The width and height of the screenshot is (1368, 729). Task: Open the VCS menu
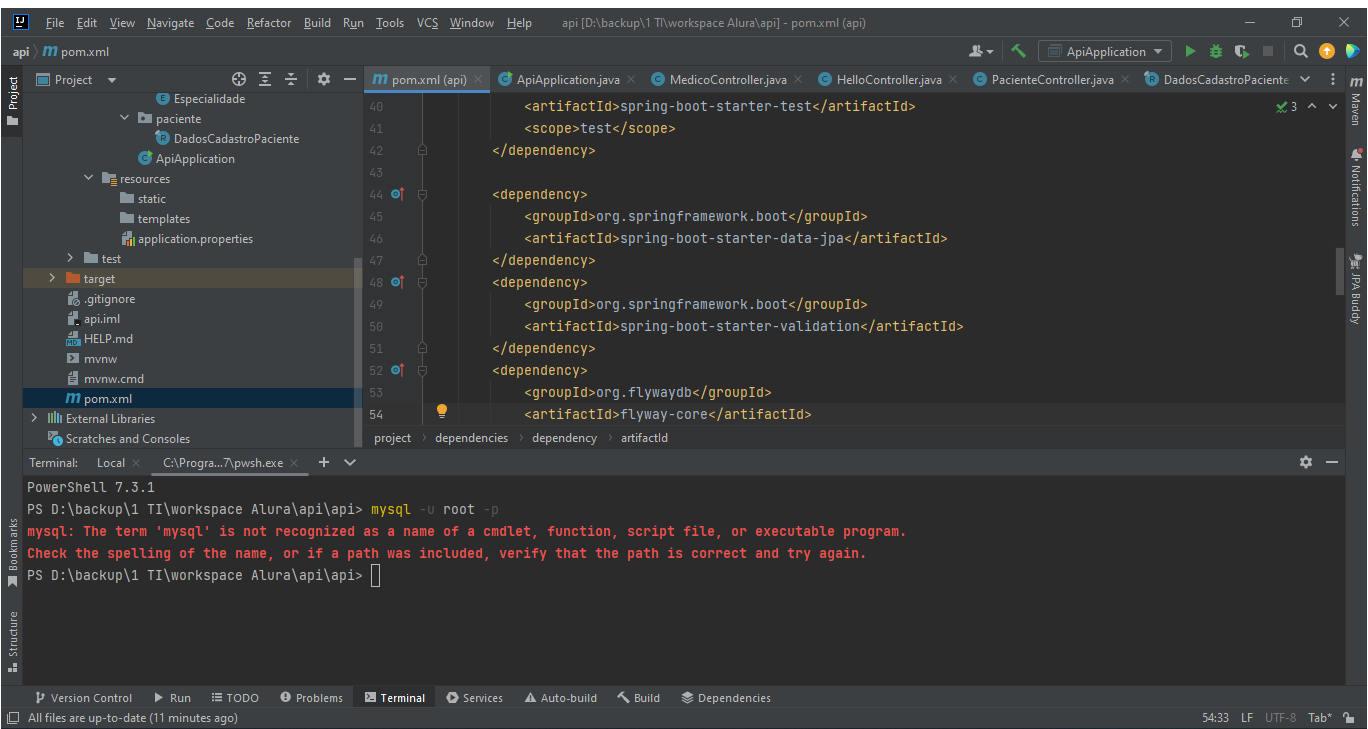tap(427, 22)
